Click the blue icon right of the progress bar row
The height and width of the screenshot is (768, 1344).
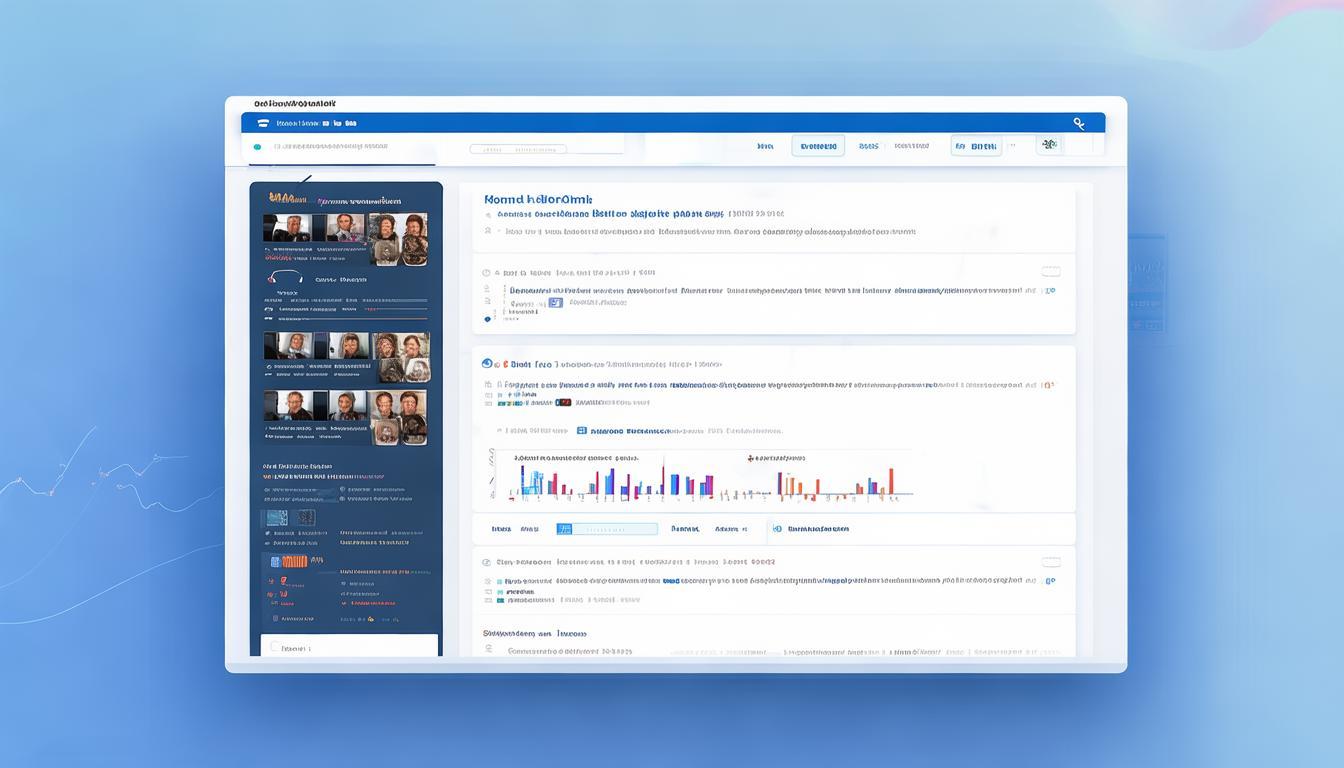776,529
